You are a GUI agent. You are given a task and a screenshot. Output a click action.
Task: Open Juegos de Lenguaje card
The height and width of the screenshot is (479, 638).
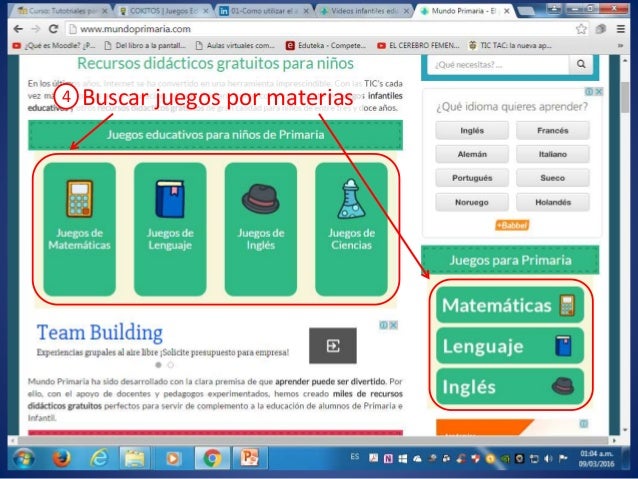170,229
